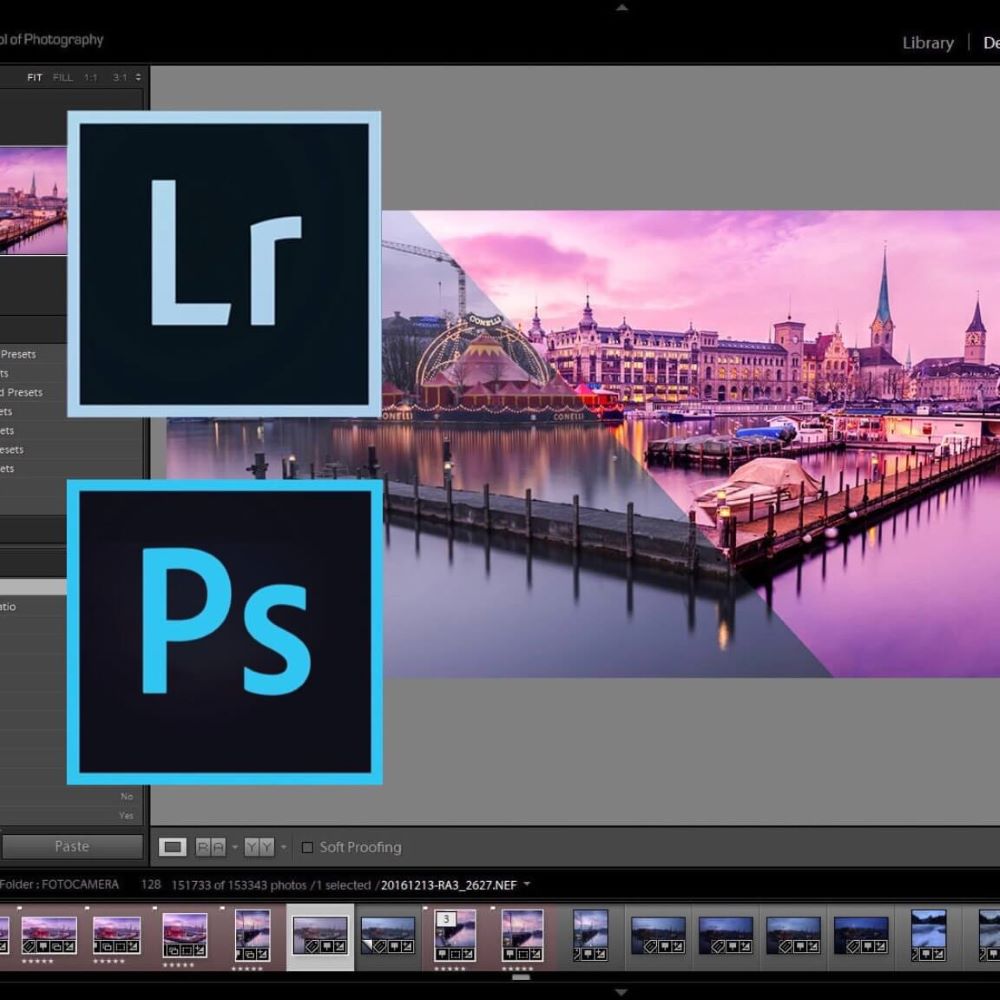Enable the Soft Proofing checkbox
Viewport: 1000px width, 1000px height.
[x=307, y=847]
